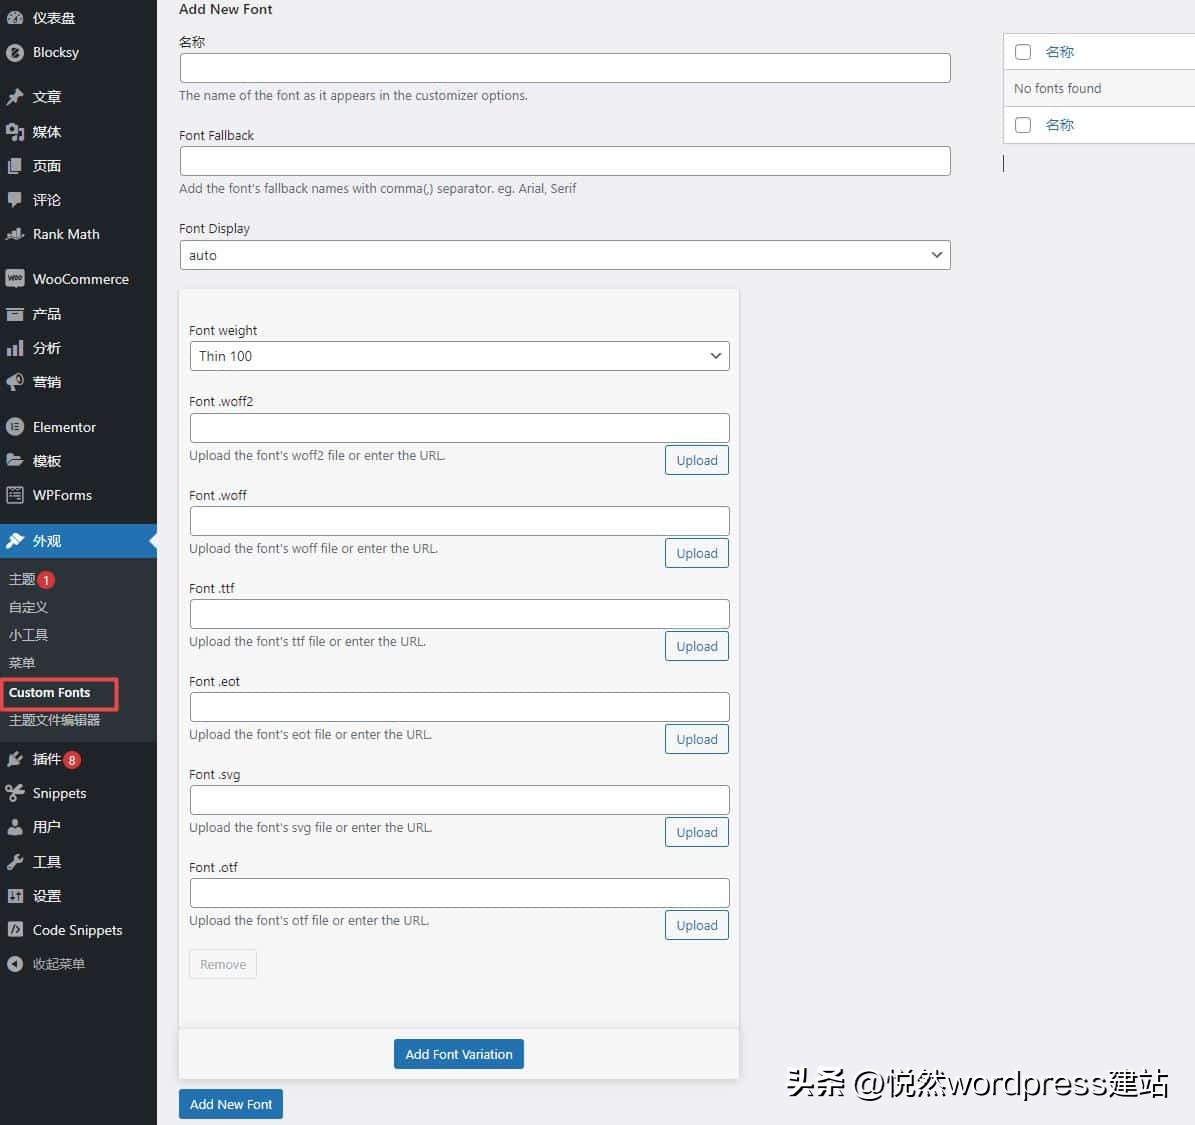Click the Blocksy theme icon
This screenshot has width=1195, height=1125.
pos(15,53)
